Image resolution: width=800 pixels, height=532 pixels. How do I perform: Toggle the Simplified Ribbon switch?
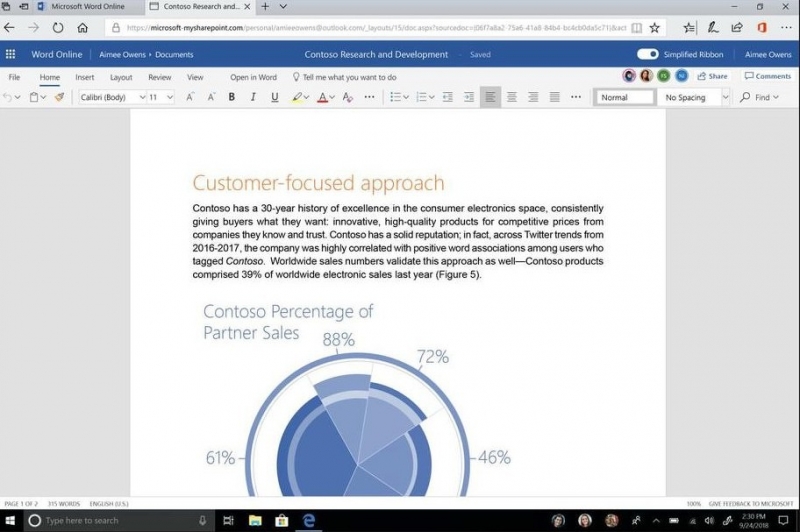(x=647, y=54)
